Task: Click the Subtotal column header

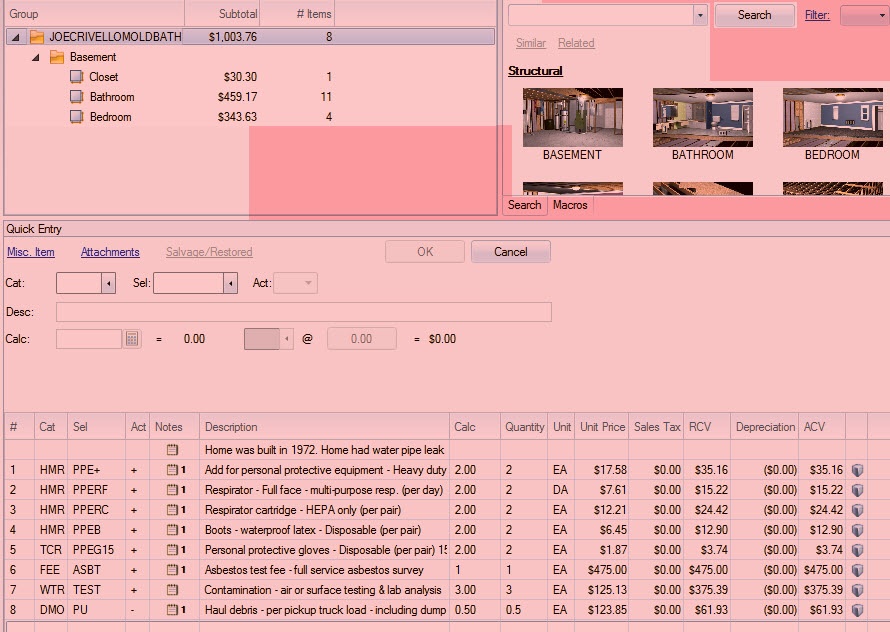Action: click(x=222, y=14)
